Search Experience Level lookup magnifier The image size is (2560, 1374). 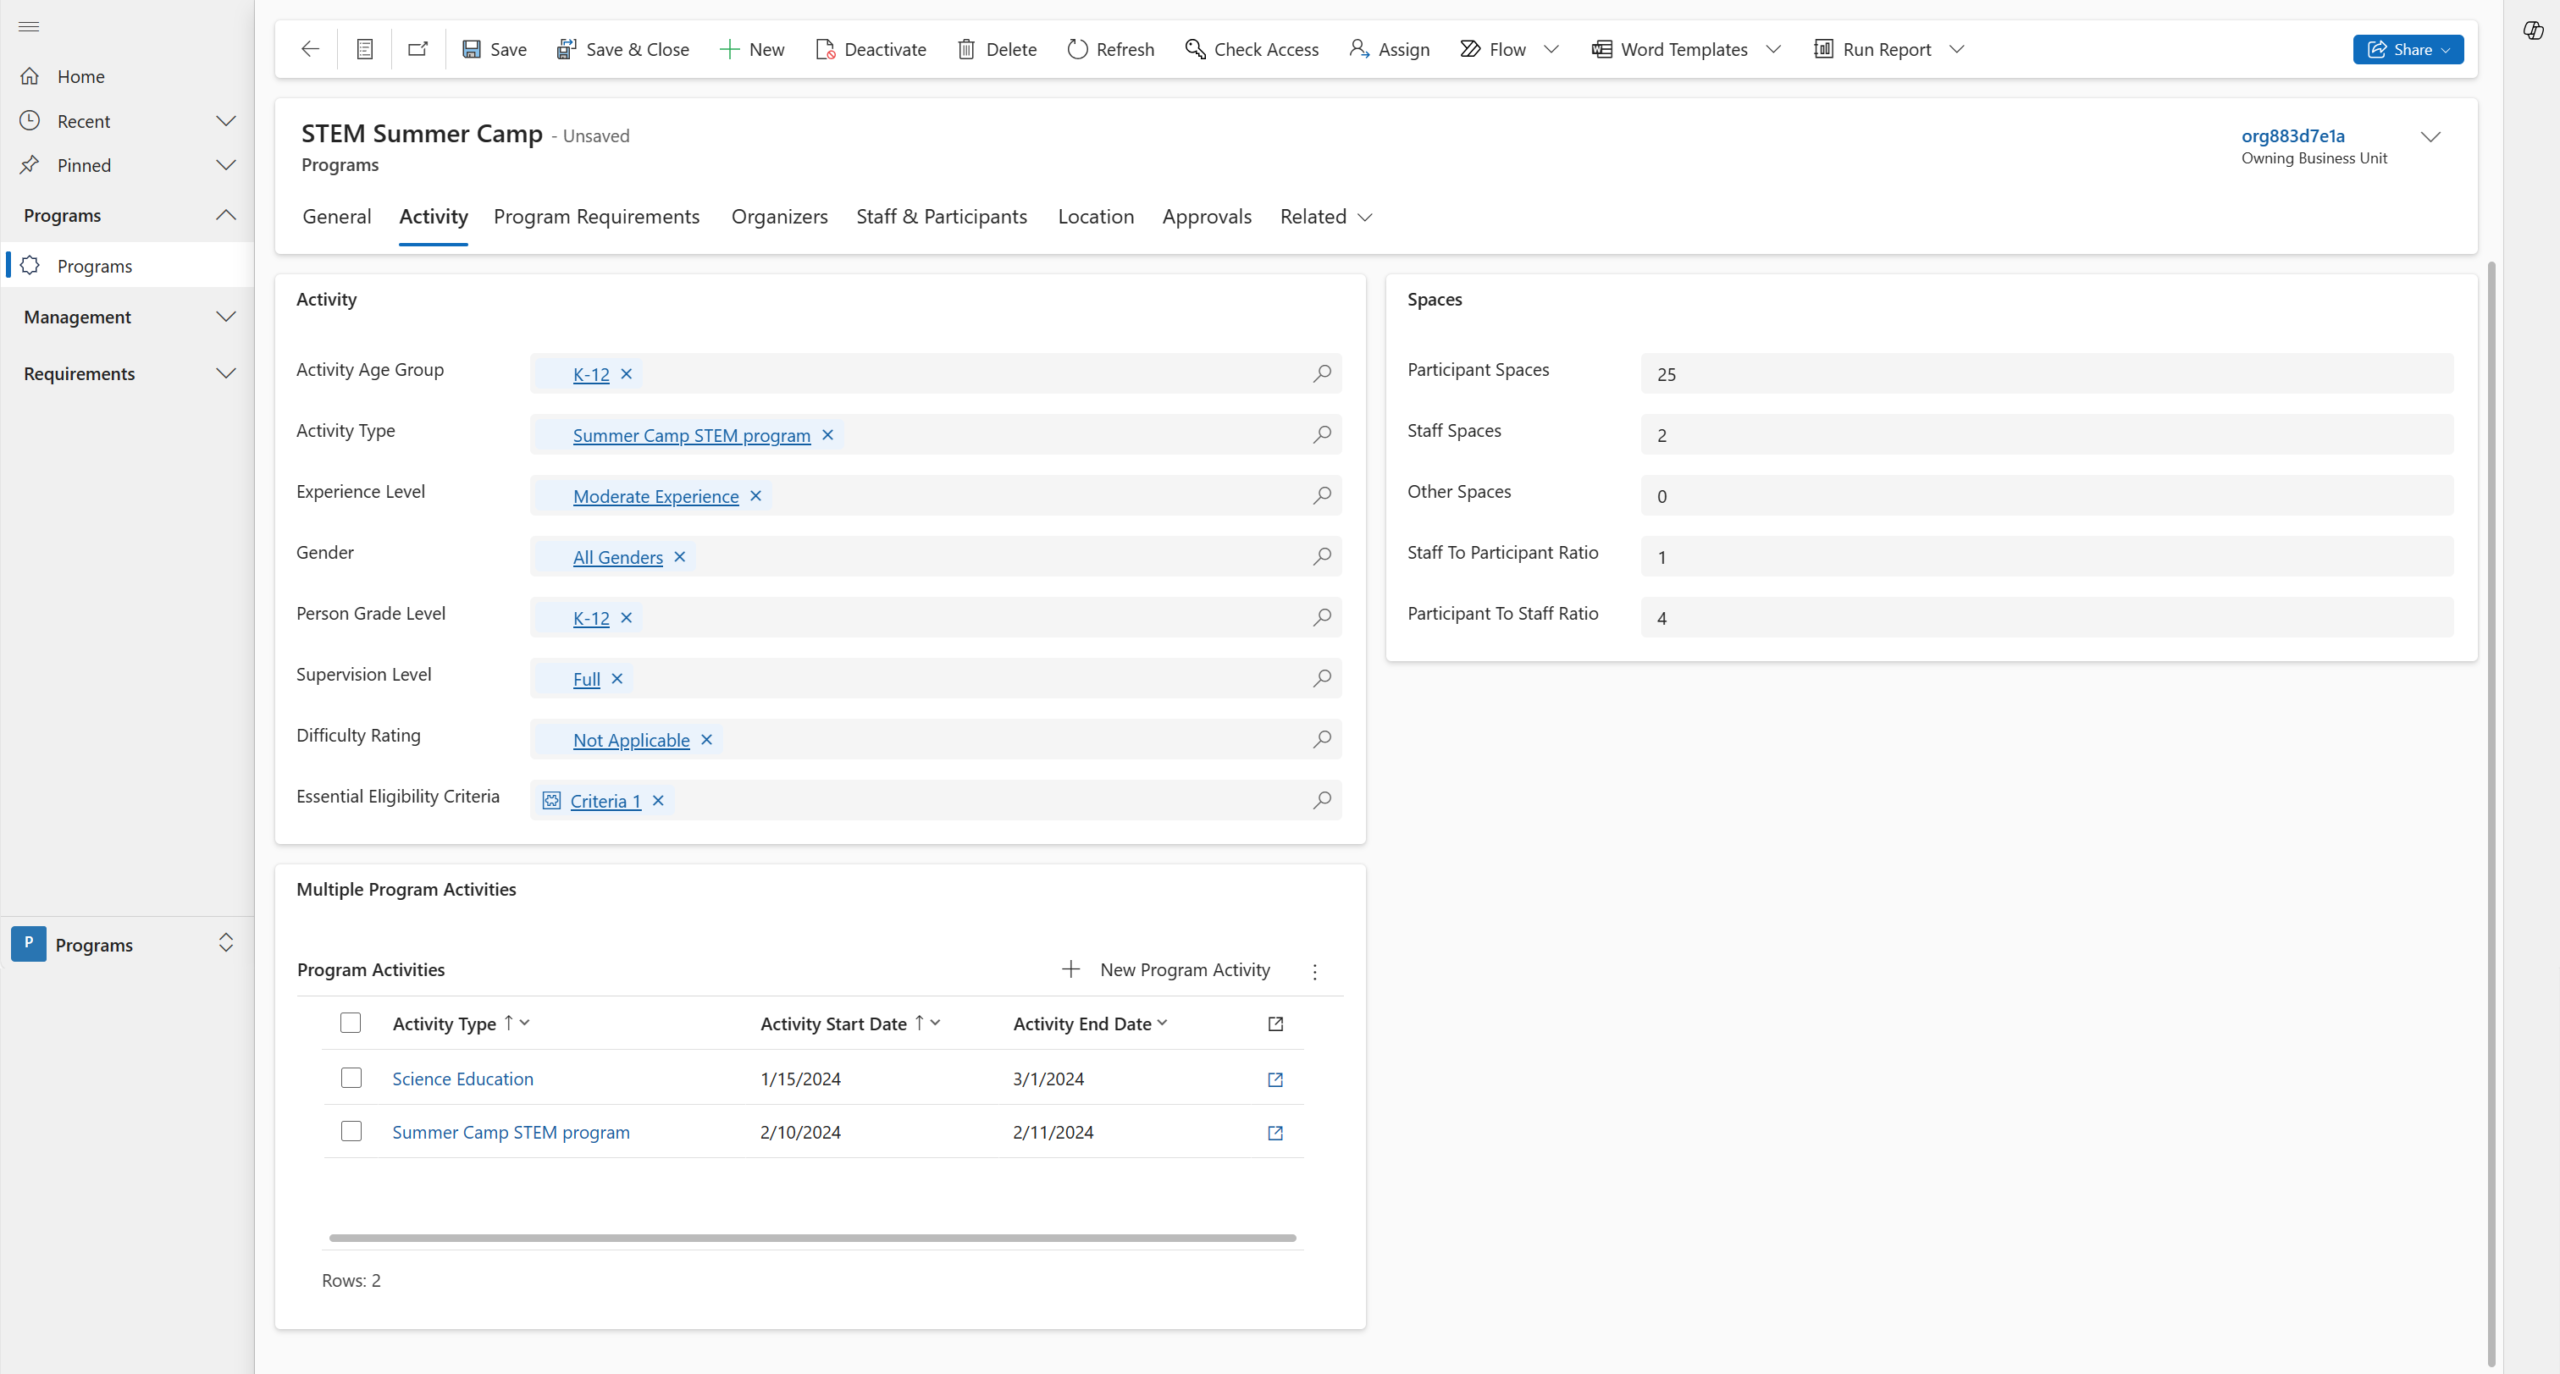coord(1322,496)
